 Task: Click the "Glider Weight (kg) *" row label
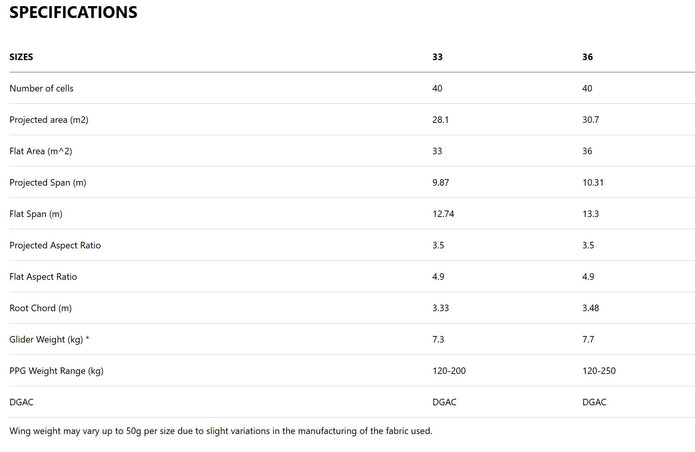point(49,340)
